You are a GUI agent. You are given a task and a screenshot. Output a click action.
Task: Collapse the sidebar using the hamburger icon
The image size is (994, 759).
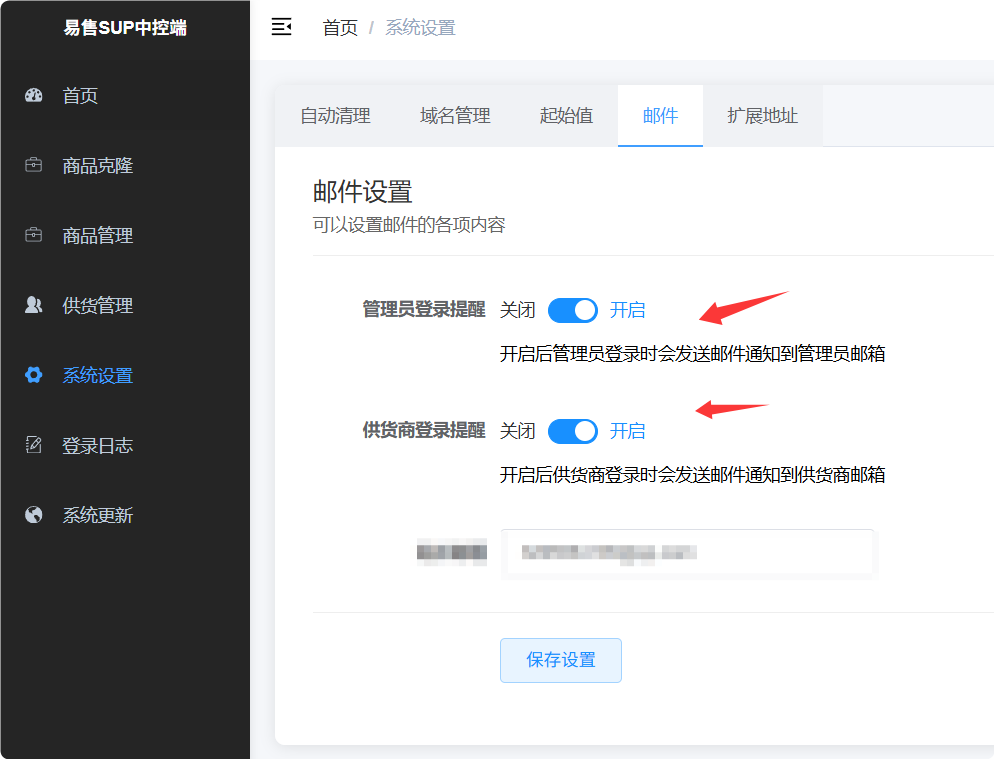pyautogui.click(x=281, y=27)
